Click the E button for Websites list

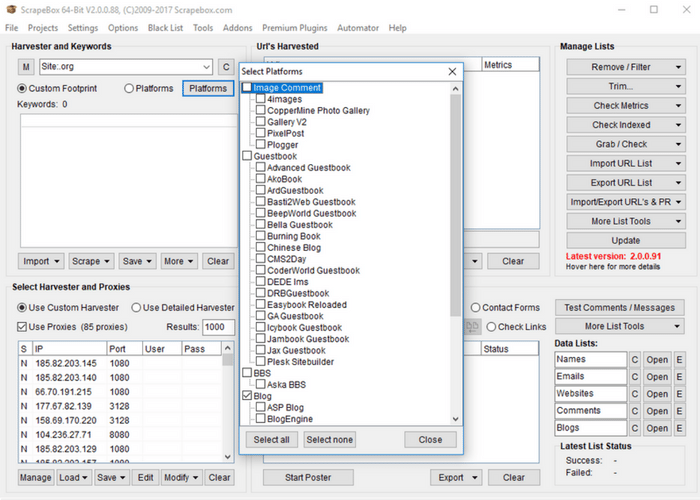click(x=679, y=394)
